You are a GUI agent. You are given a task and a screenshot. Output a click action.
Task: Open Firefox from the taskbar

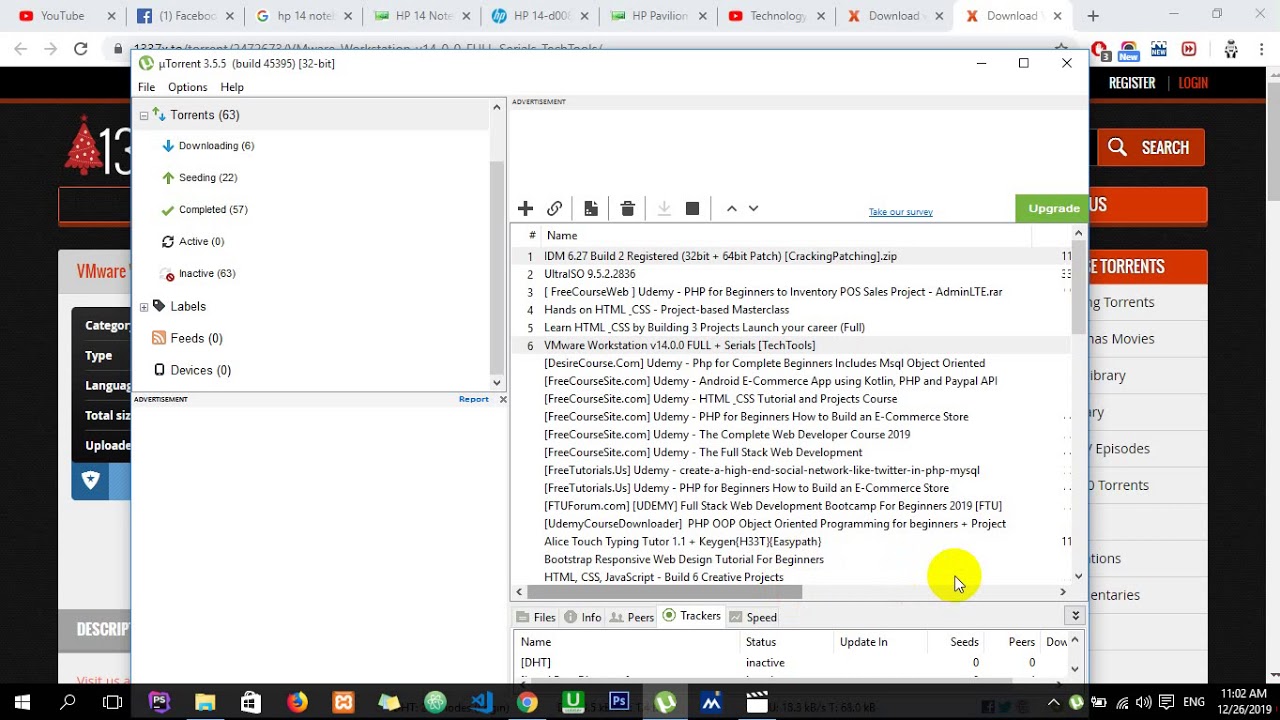pos(297,702)
